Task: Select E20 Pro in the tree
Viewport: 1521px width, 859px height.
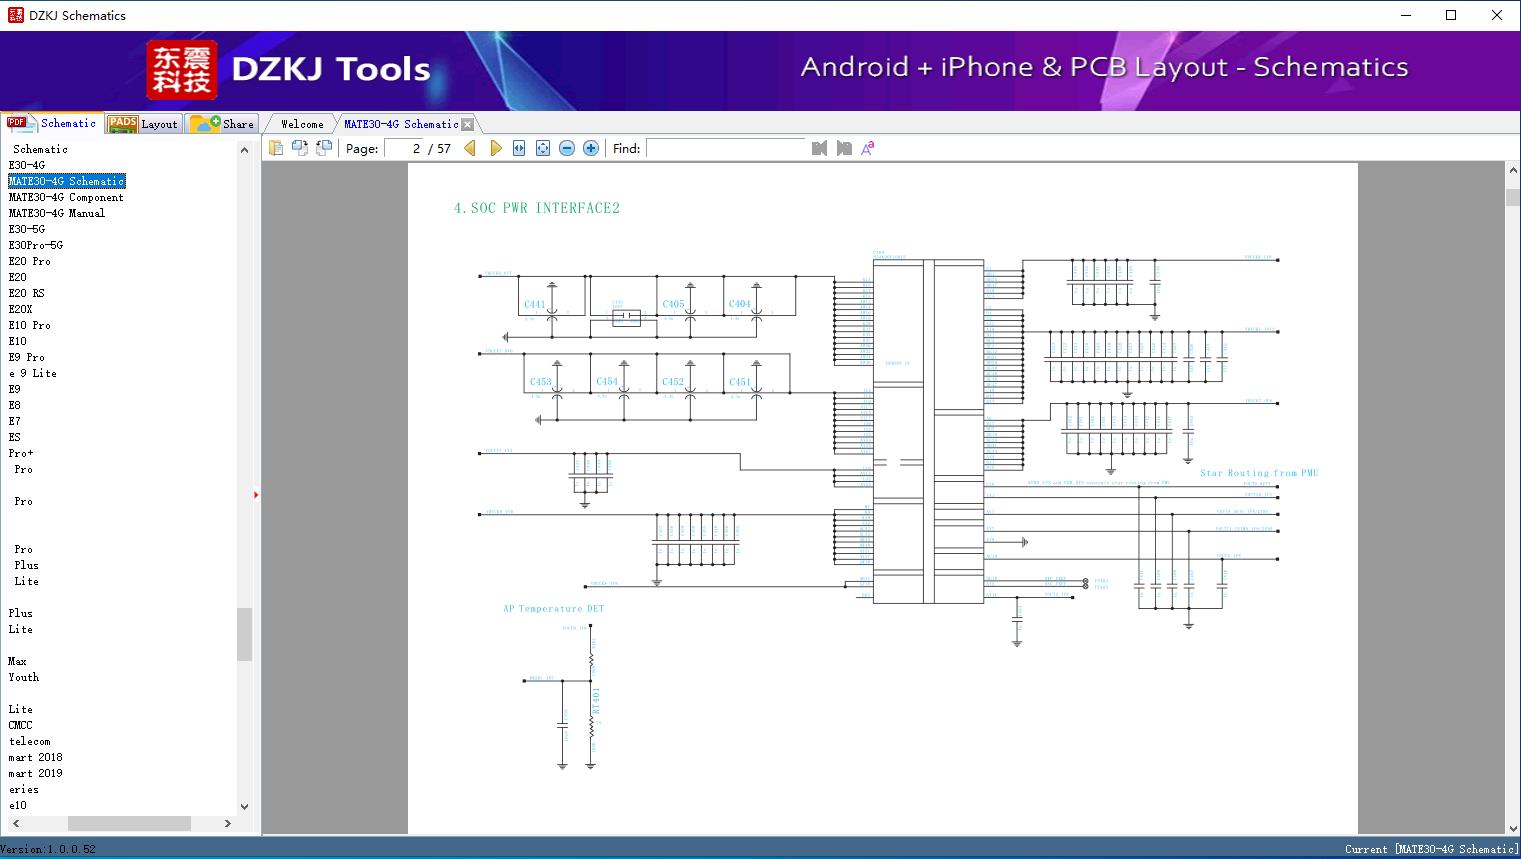Action: coord(30,261)
